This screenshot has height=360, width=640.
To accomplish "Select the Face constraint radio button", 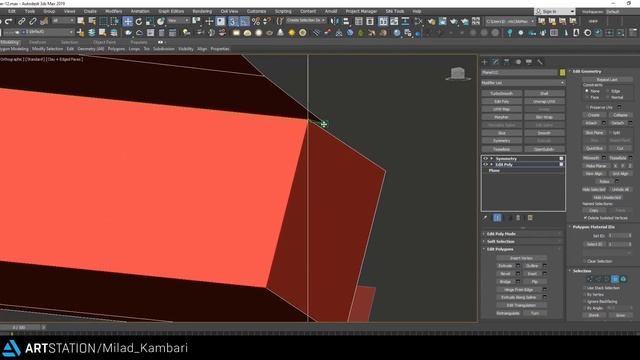I will [587, 98].
